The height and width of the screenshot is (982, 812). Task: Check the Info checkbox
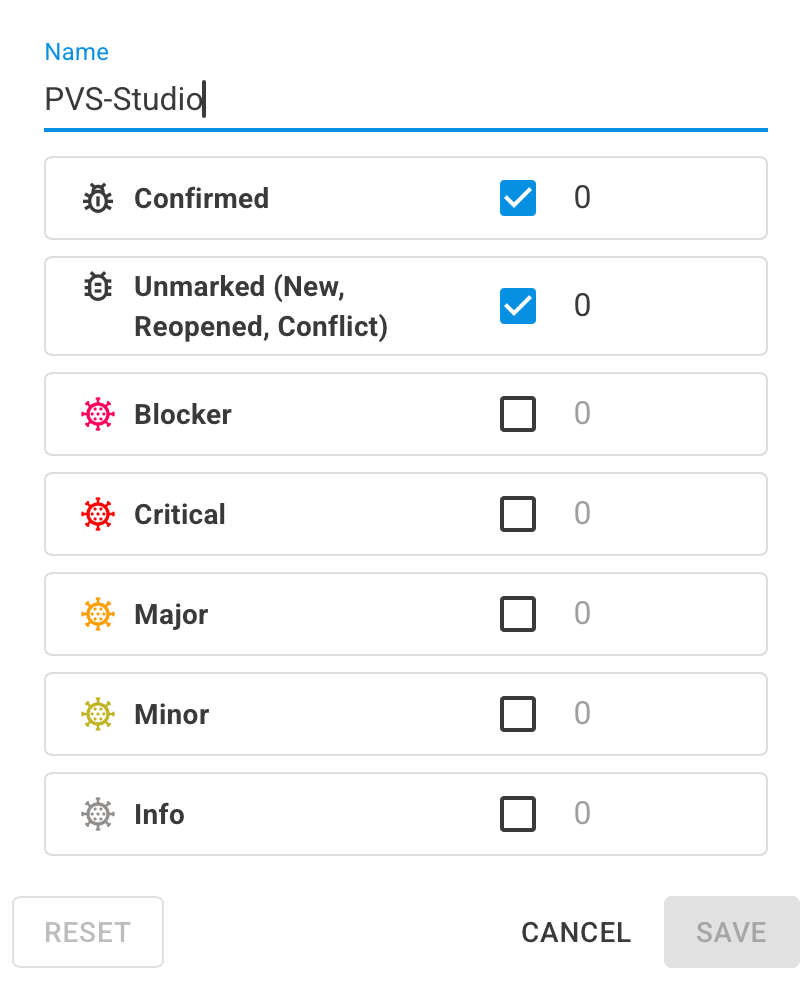(x=518, y=814)
